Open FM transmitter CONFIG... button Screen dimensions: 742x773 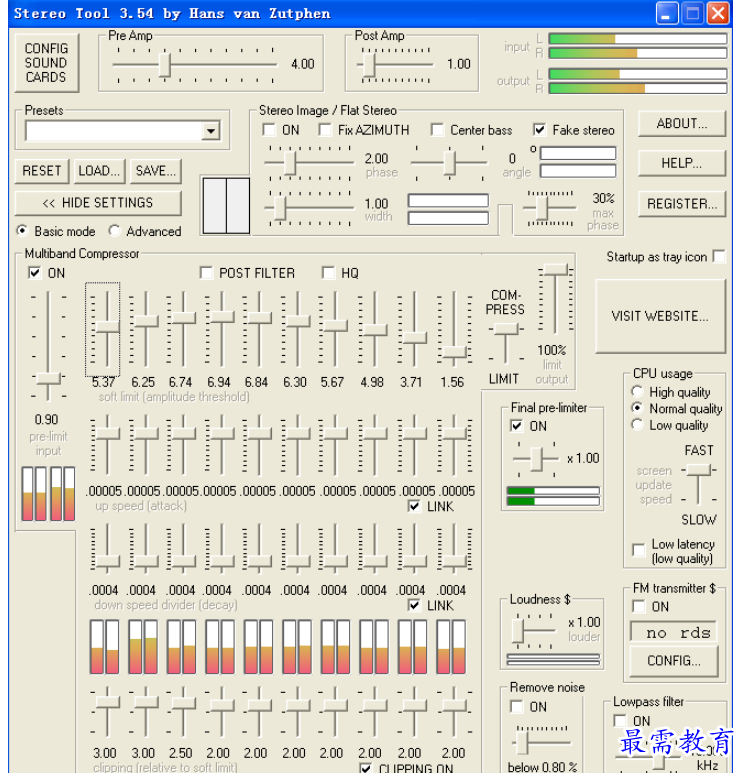coord(673,661)
